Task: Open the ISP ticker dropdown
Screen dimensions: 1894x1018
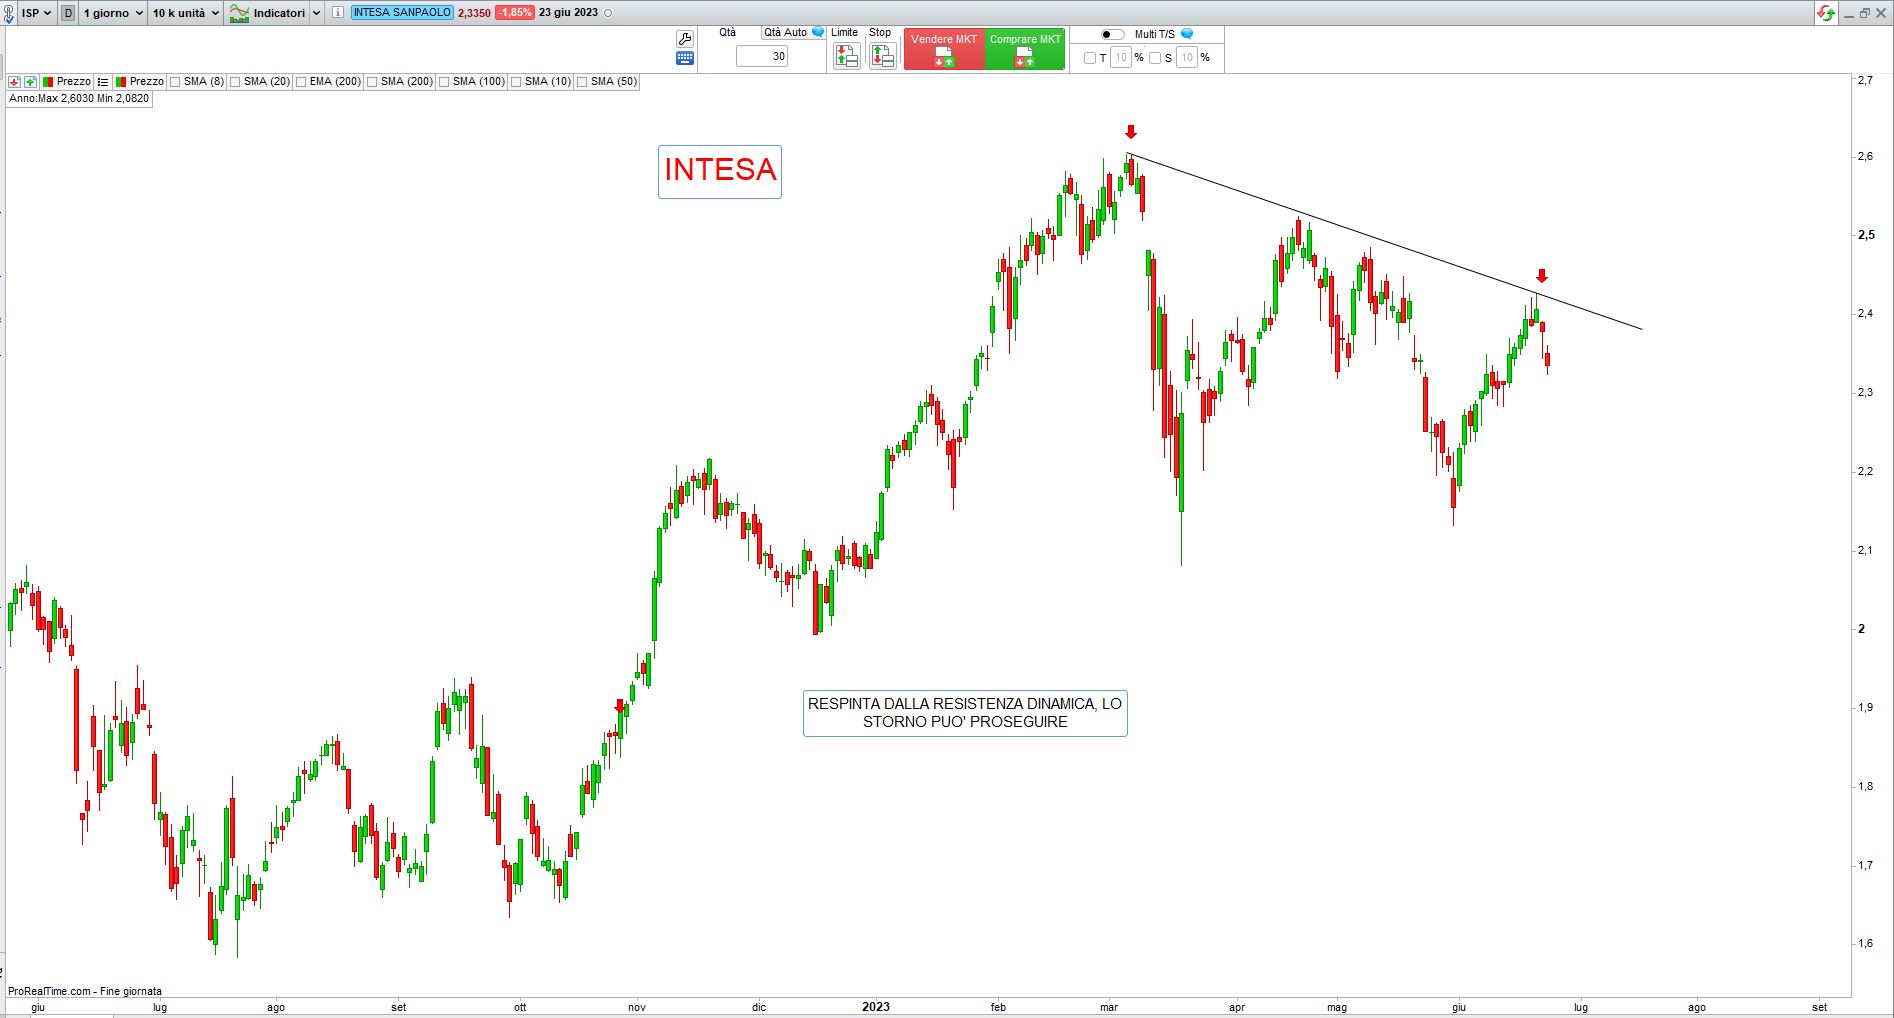Action: 36,13
